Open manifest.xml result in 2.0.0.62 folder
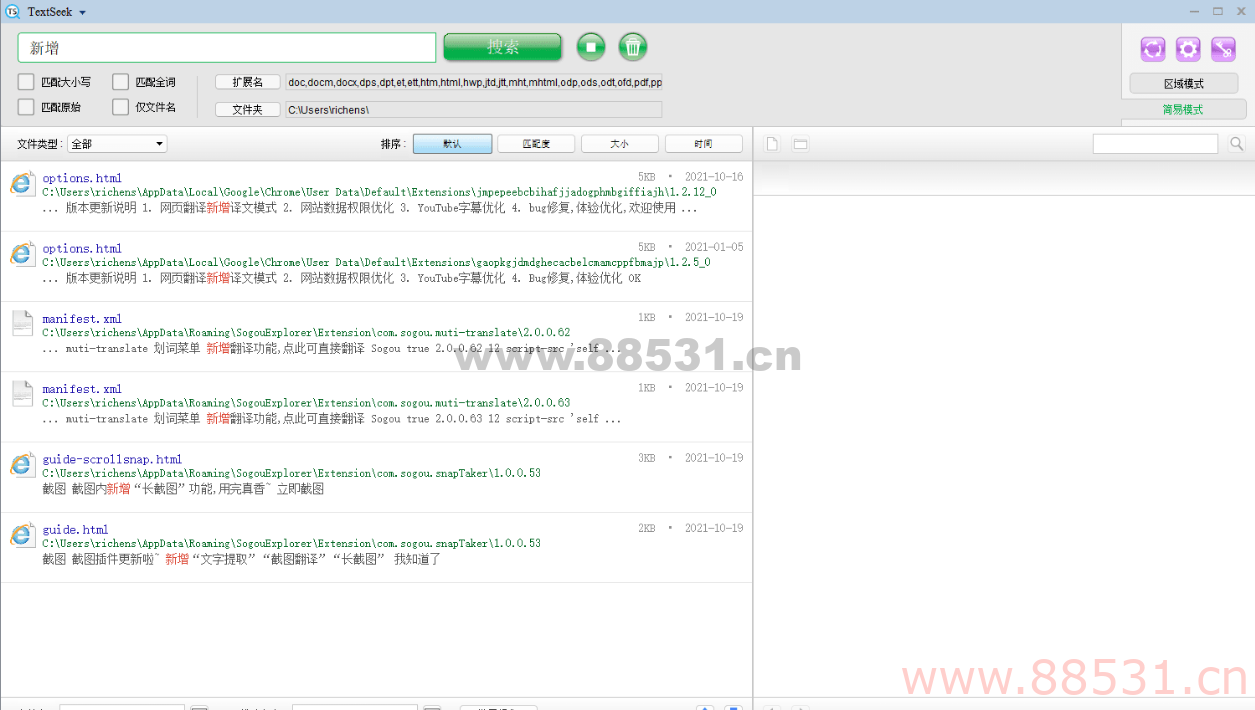This screenshot has width=1255, height=710. click(x=82, y=319)
